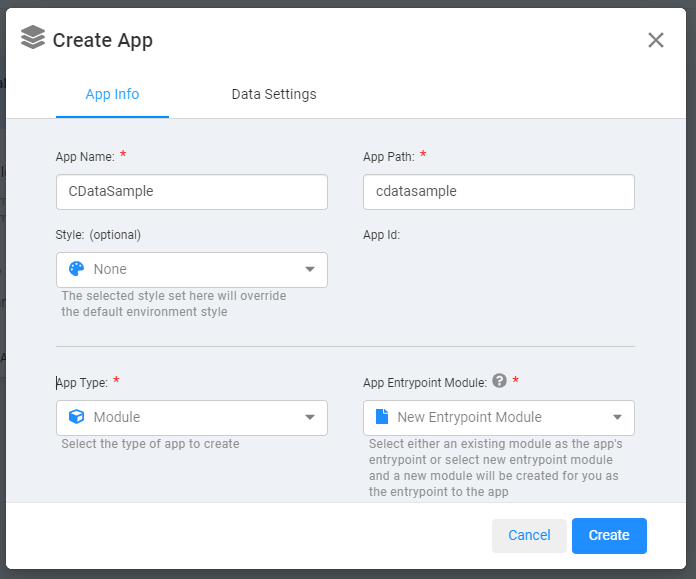Click the help question mark icon
Viewport: 696px width, 579px height.
(500, 381)
